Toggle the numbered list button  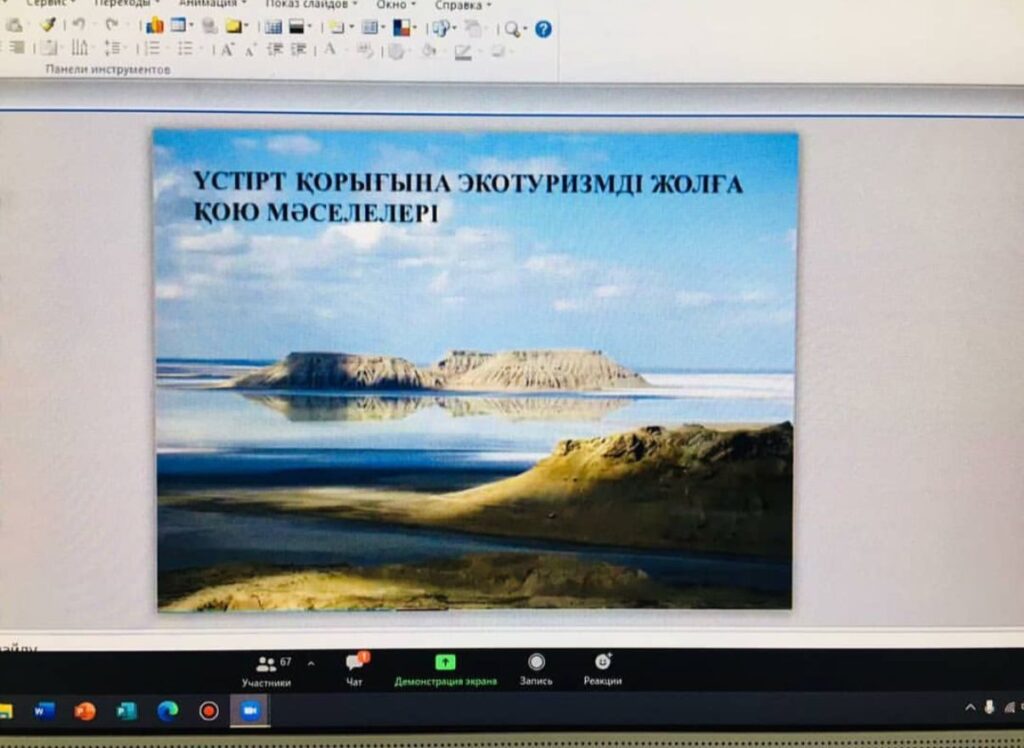[x=152, y=48]
